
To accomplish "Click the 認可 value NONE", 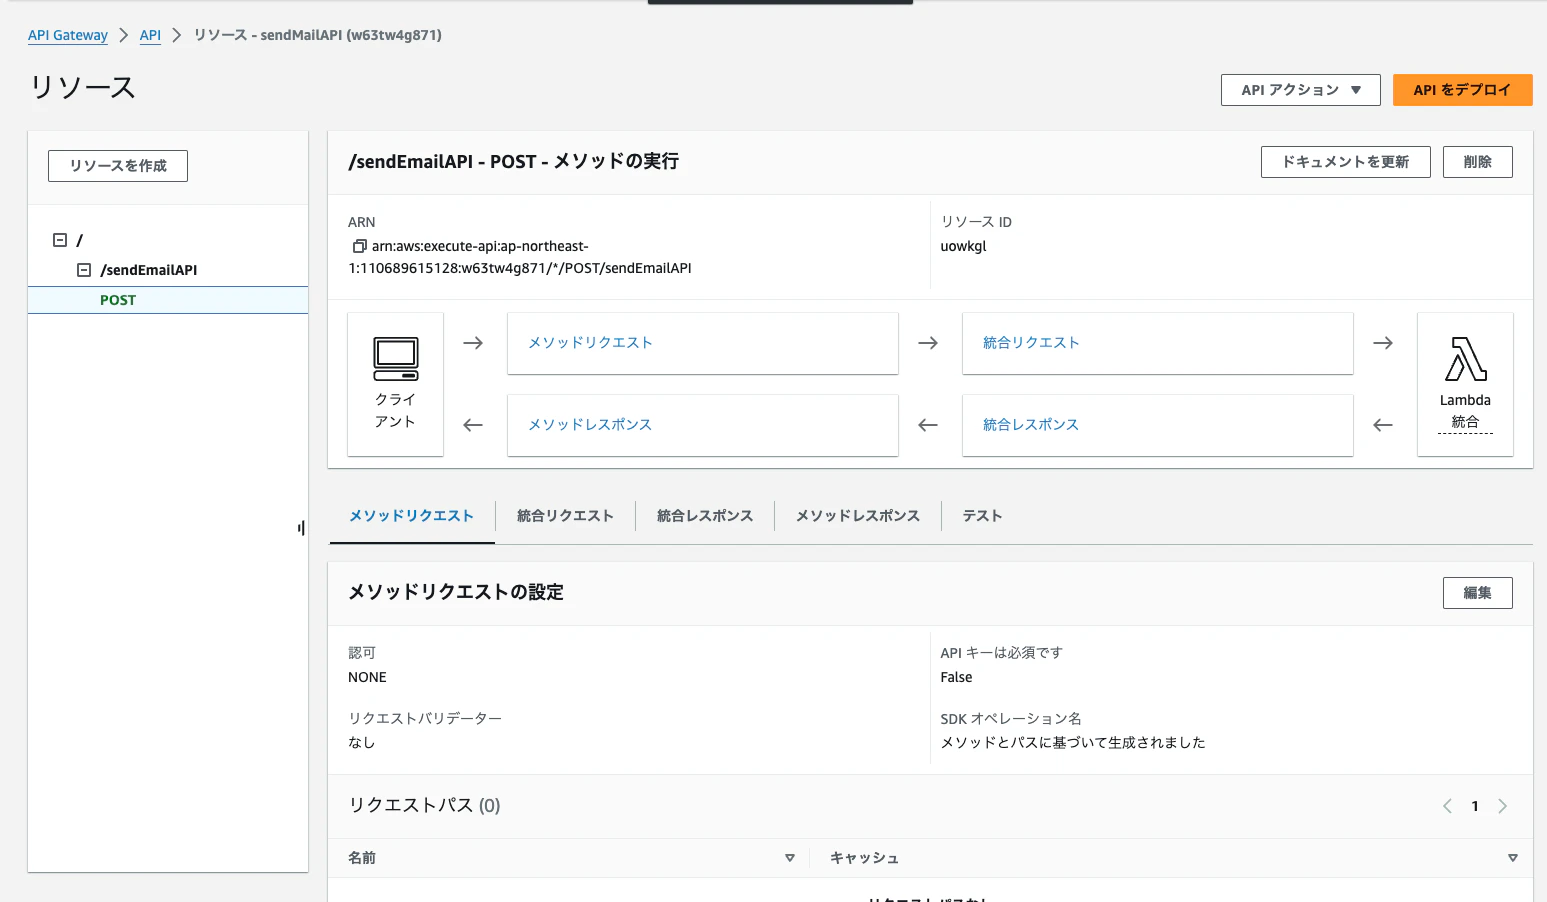I will tap(367, 677).
